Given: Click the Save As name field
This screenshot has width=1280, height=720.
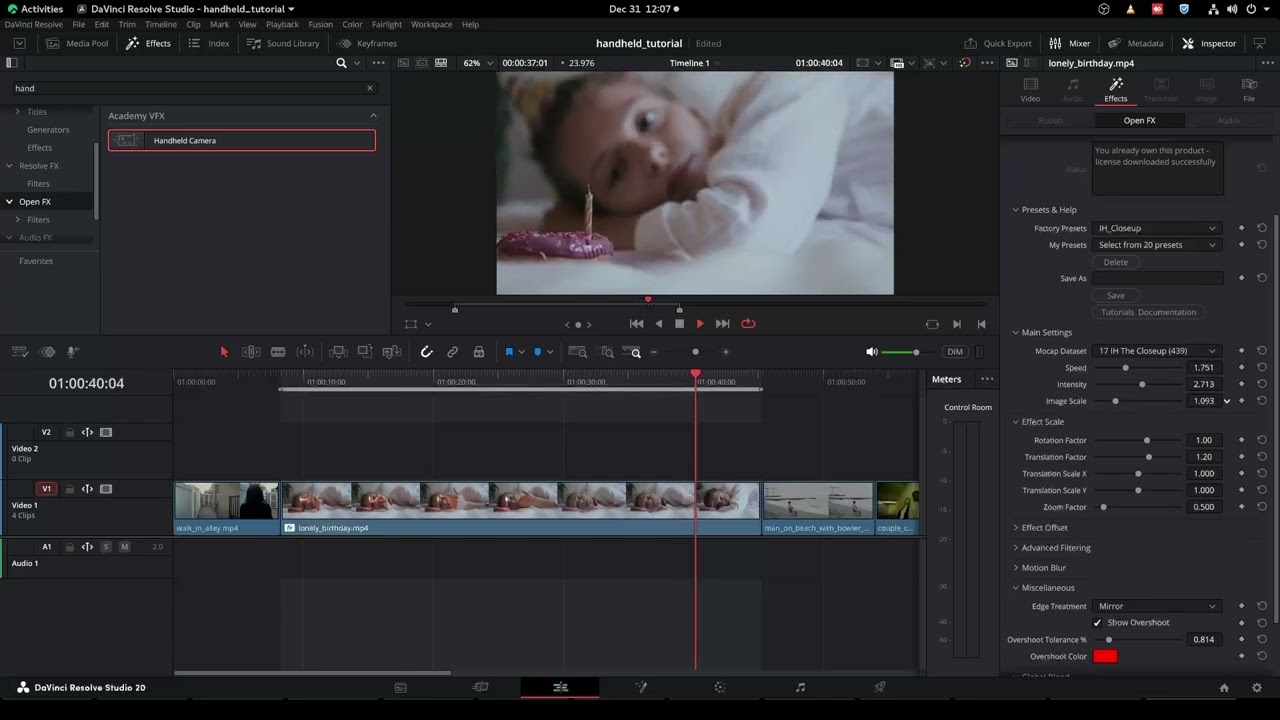Looking at the screenshot, I should (x=1157, y=278).
